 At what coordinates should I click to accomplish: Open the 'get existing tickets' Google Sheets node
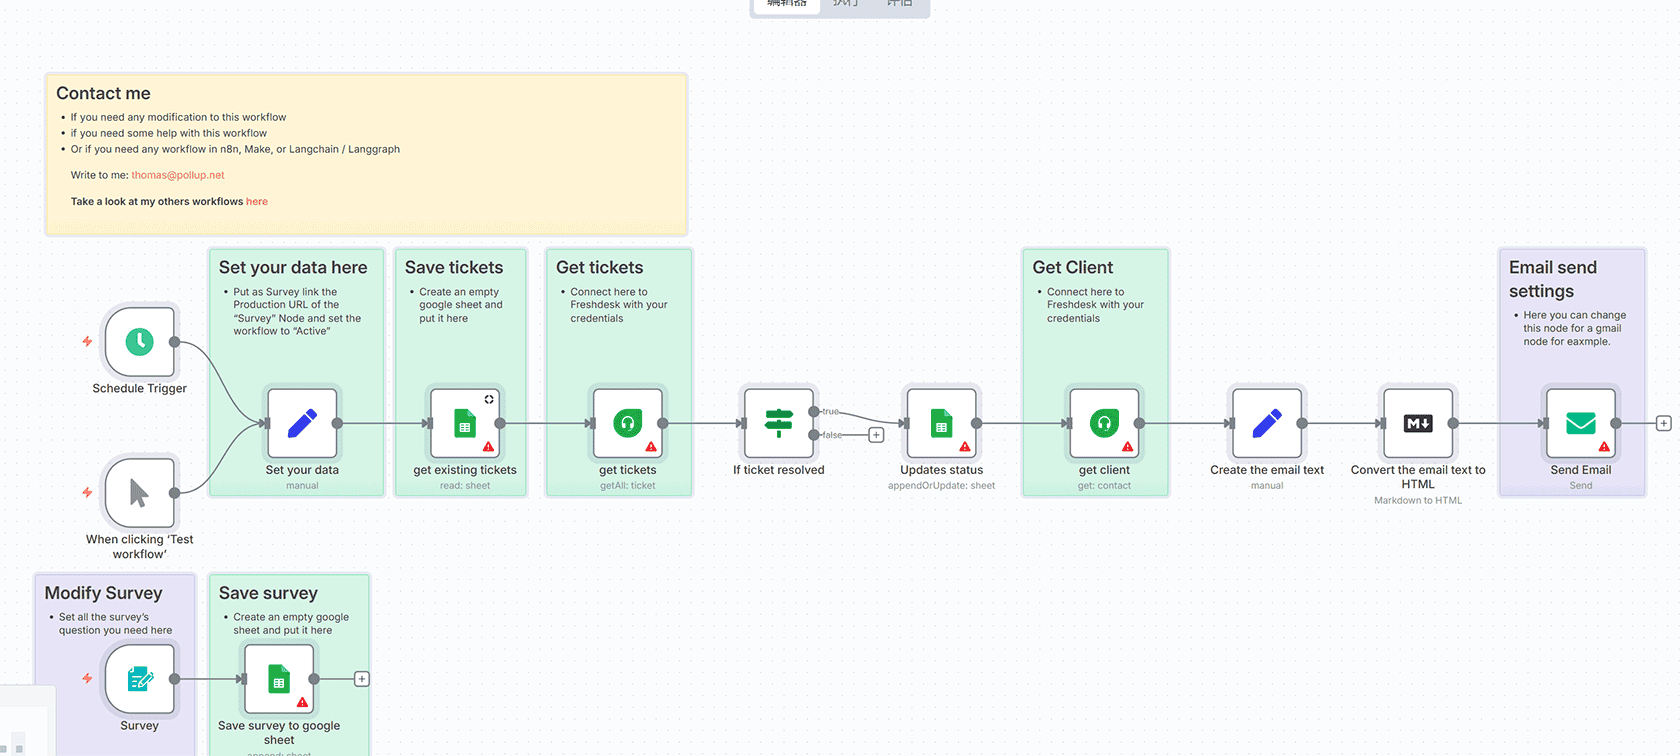tap(465, 423)
